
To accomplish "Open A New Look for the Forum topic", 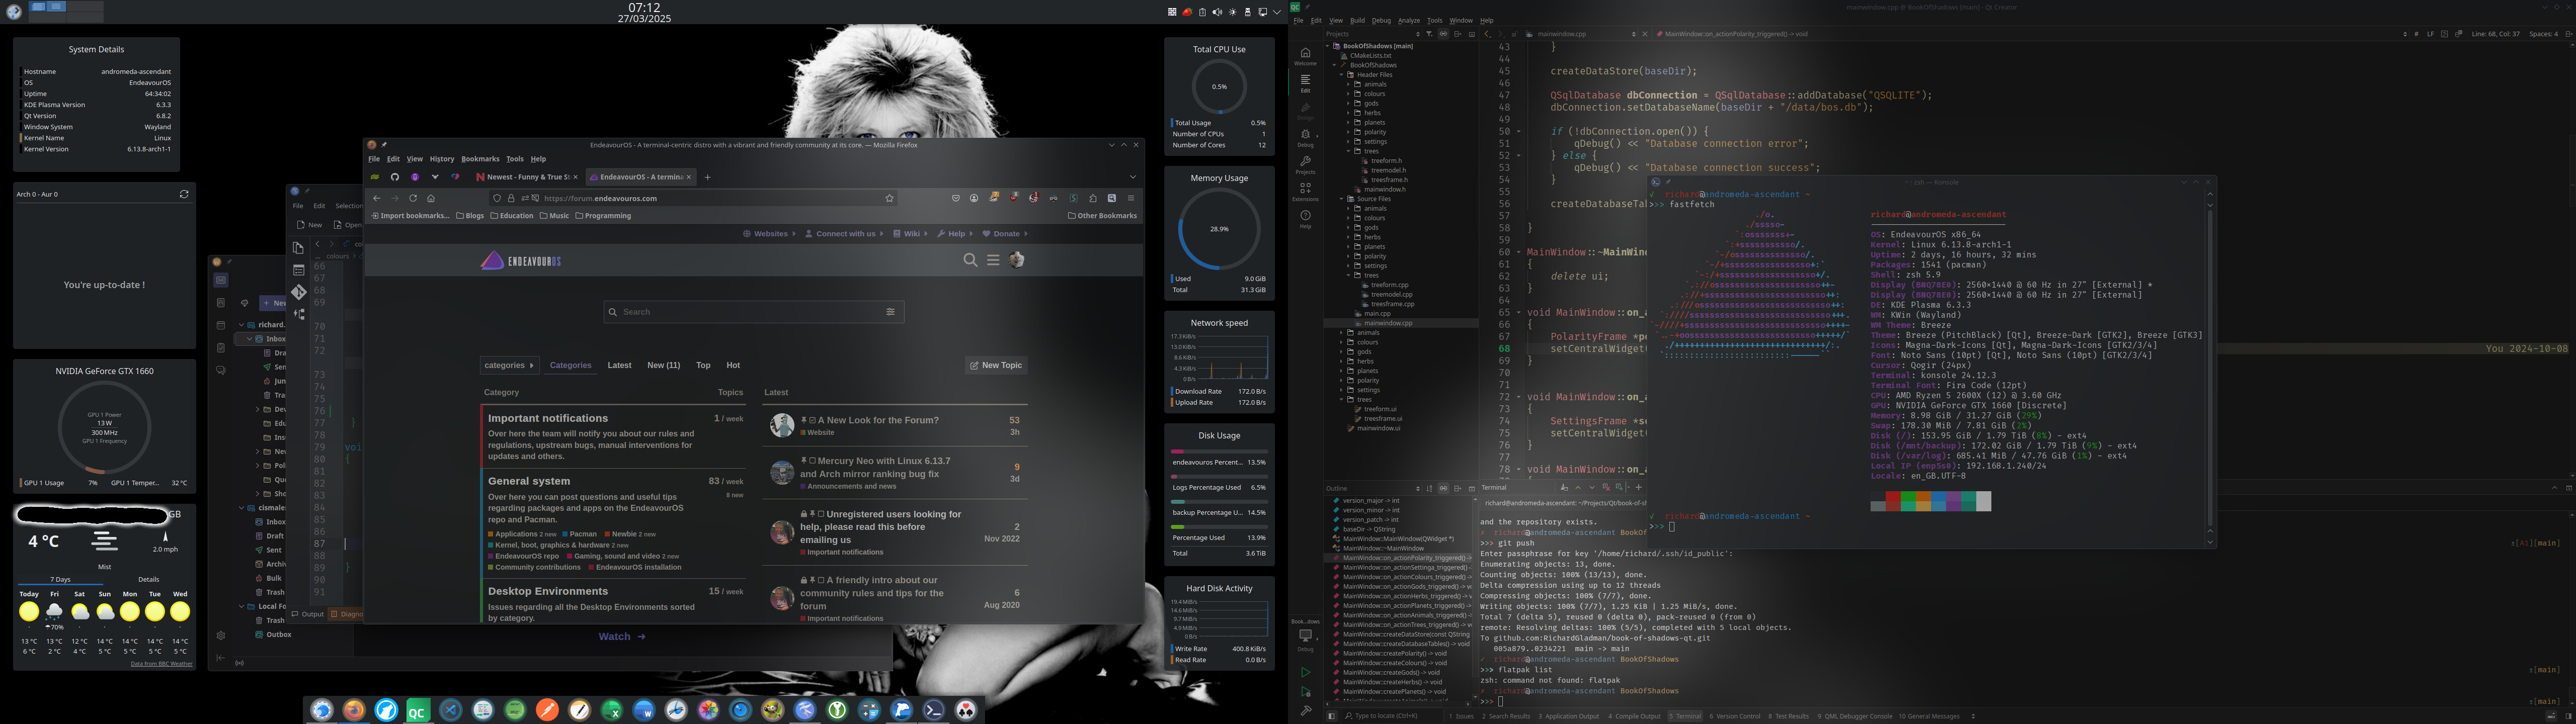I will click(x=878, y=420).
